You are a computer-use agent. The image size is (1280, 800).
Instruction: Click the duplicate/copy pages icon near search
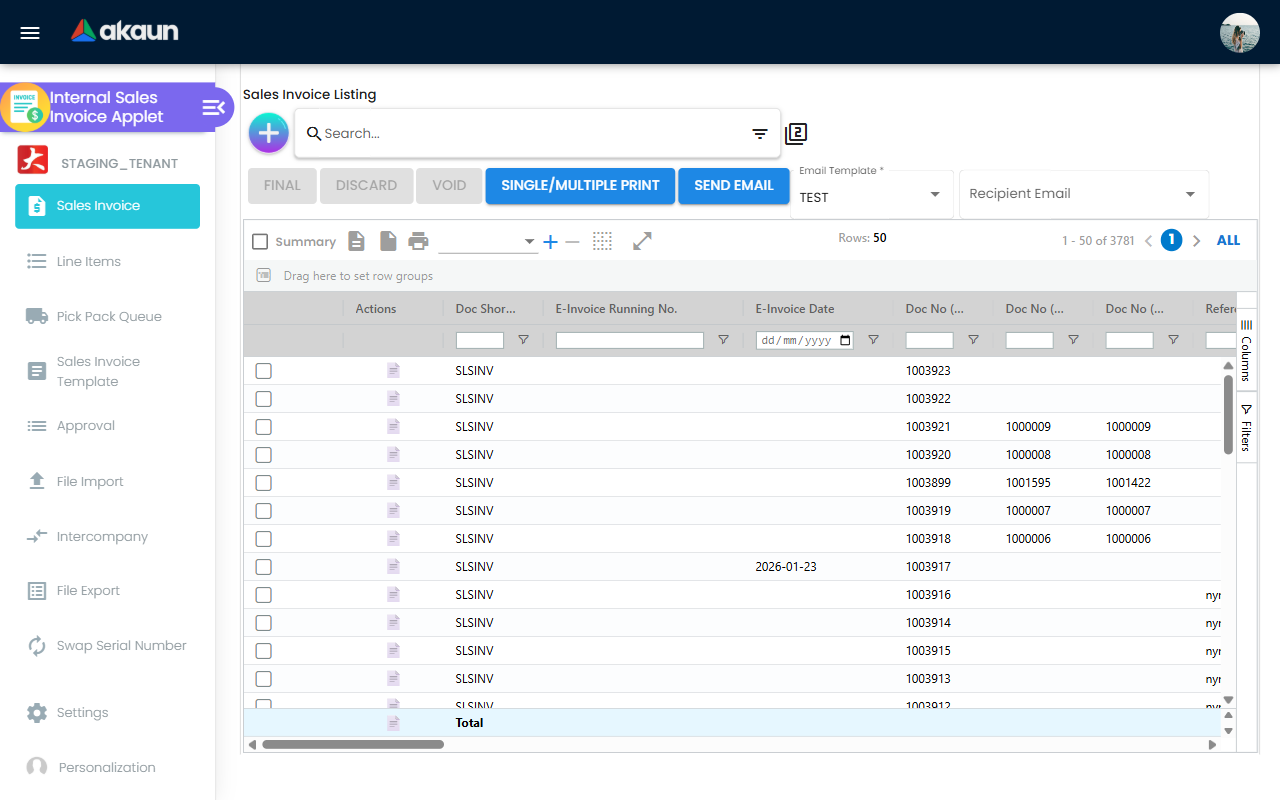(x=796, y=132)
